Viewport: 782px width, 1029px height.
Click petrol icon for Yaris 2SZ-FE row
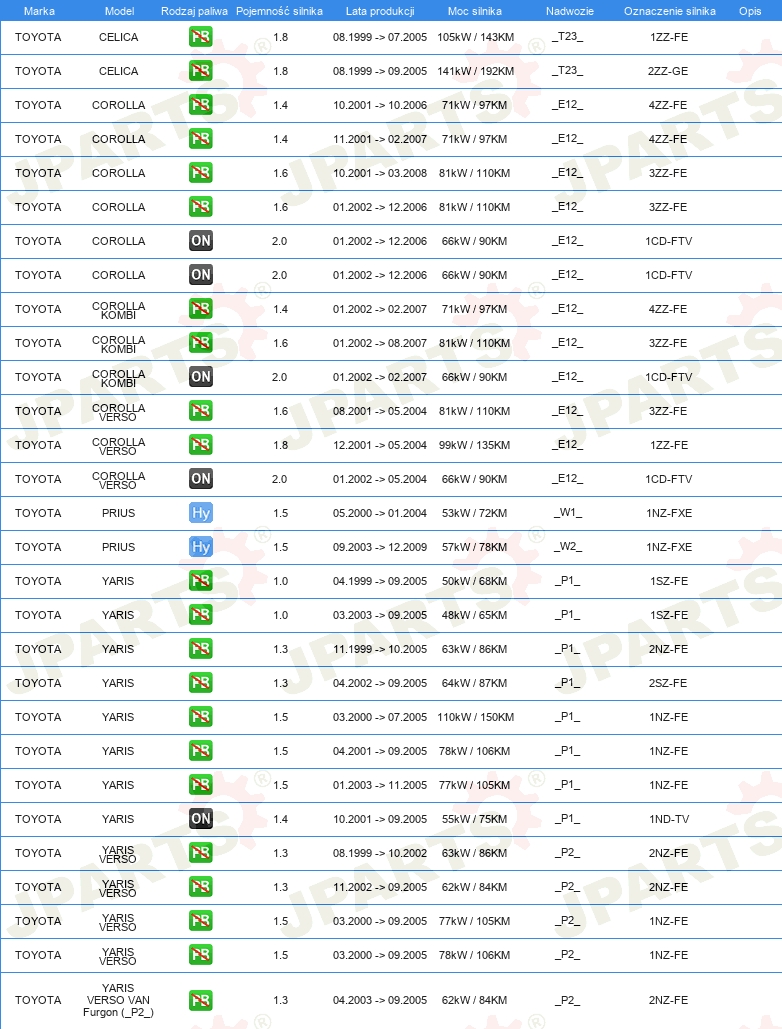pos(201,682)
